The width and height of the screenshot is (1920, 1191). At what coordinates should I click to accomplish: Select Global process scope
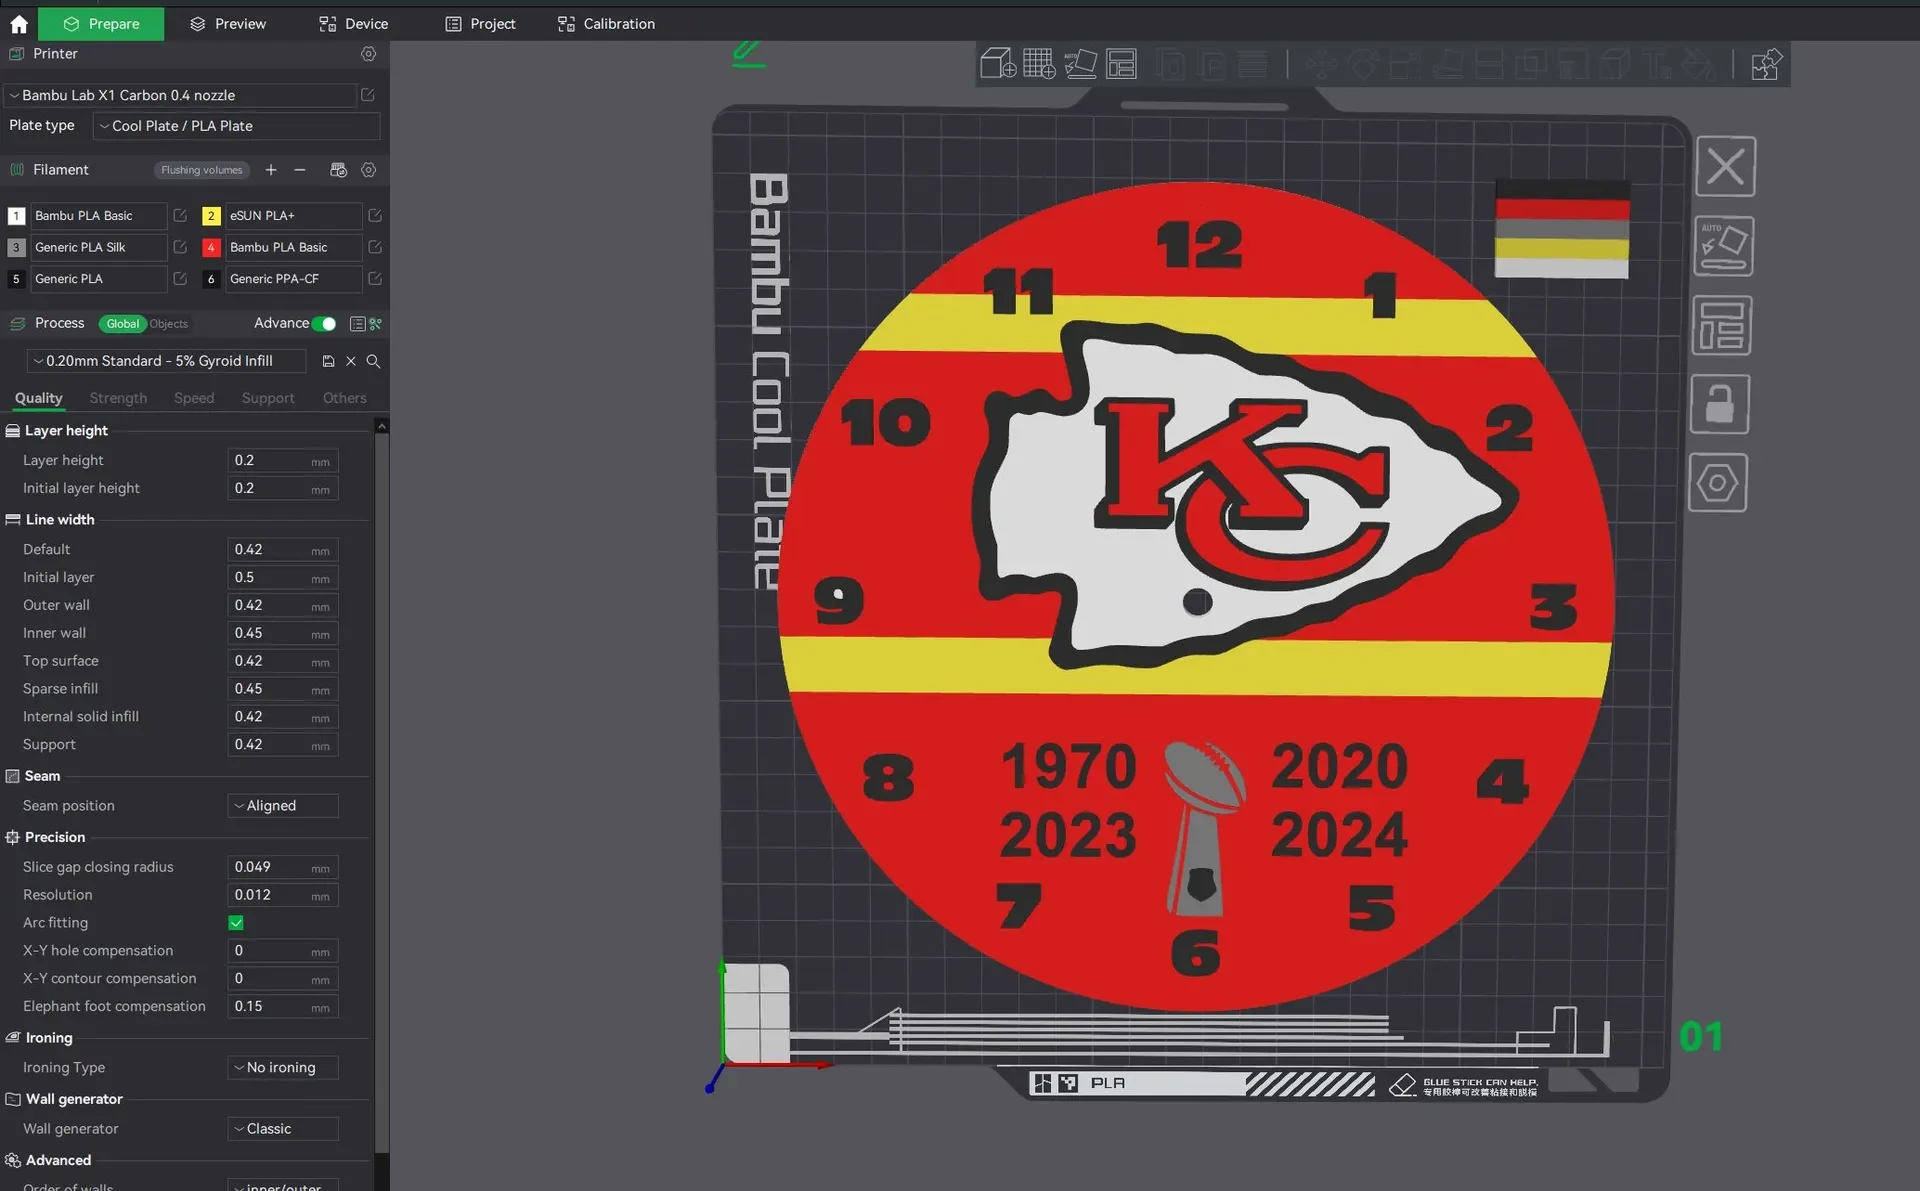[122, 324]
